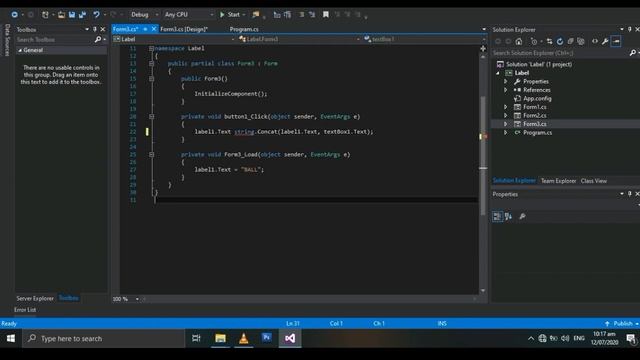Open the 100 % zoom level dropdown

[137, 299]
